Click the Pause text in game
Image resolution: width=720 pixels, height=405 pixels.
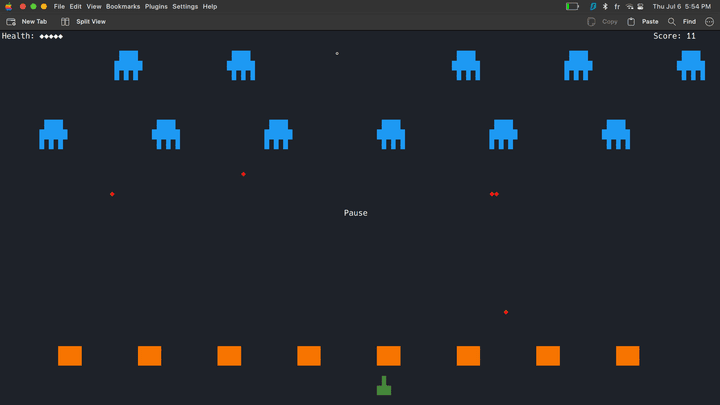[x=355, y=213]
